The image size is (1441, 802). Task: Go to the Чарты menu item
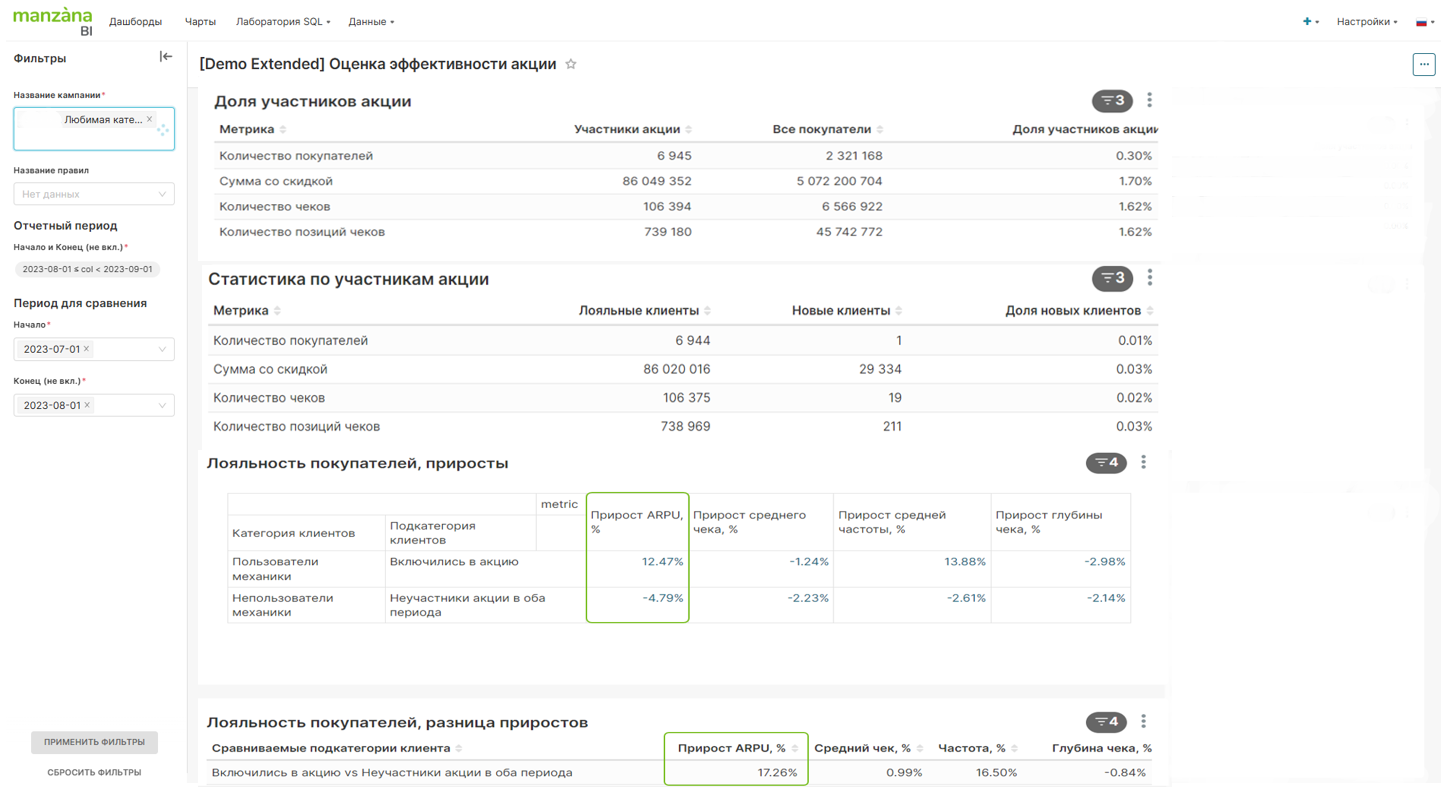tap(200, 21)
